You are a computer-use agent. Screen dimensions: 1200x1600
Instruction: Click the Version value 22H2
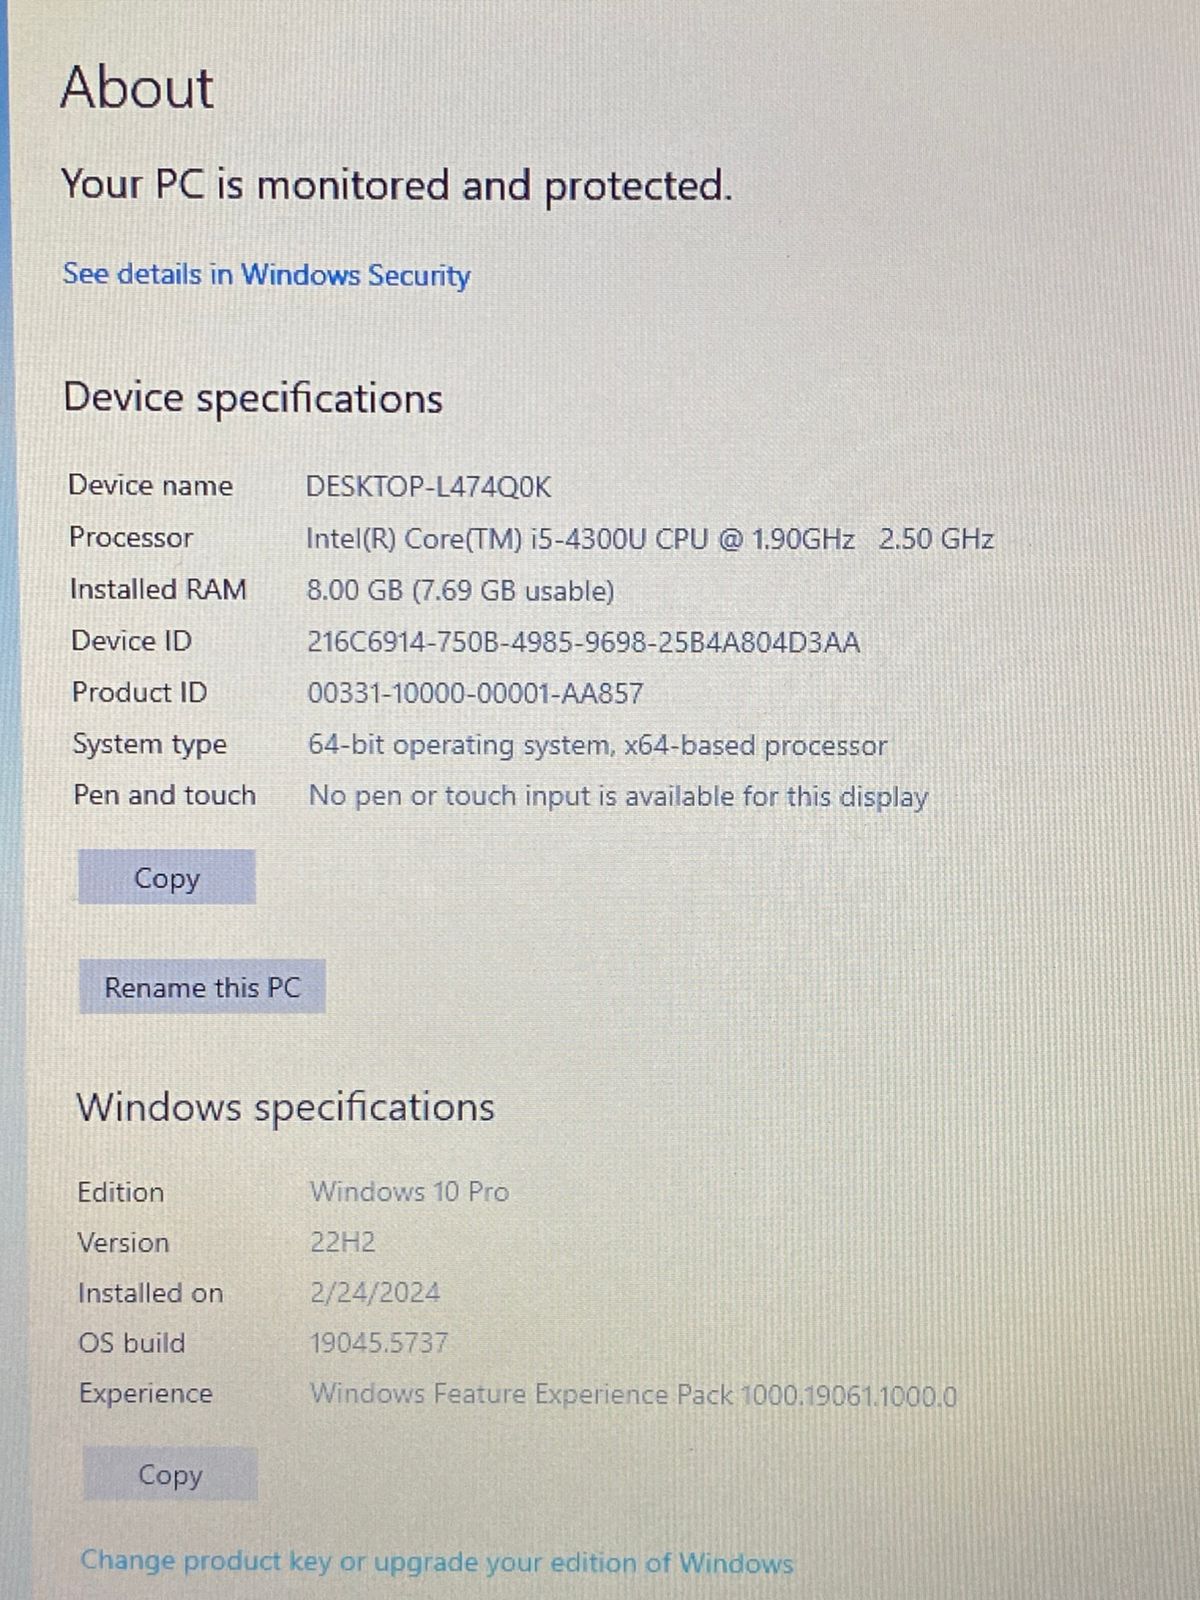[342, 1242]
